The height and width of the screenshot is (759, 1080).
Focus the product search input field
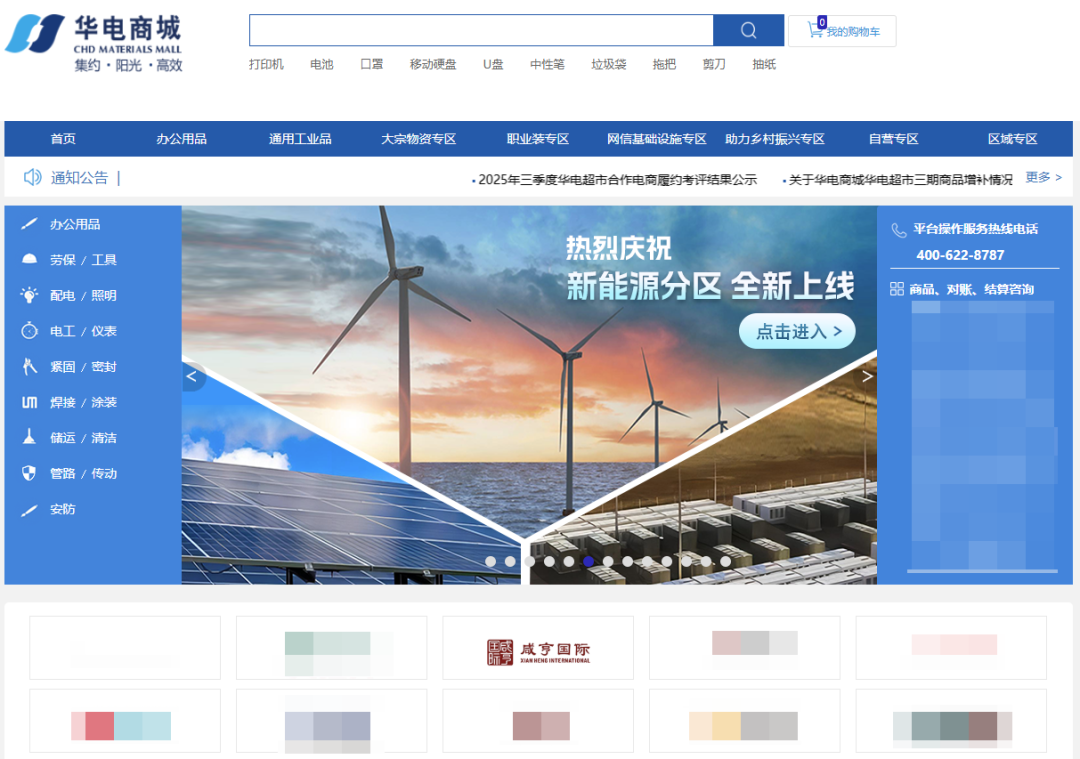click(x=480, y=30)
